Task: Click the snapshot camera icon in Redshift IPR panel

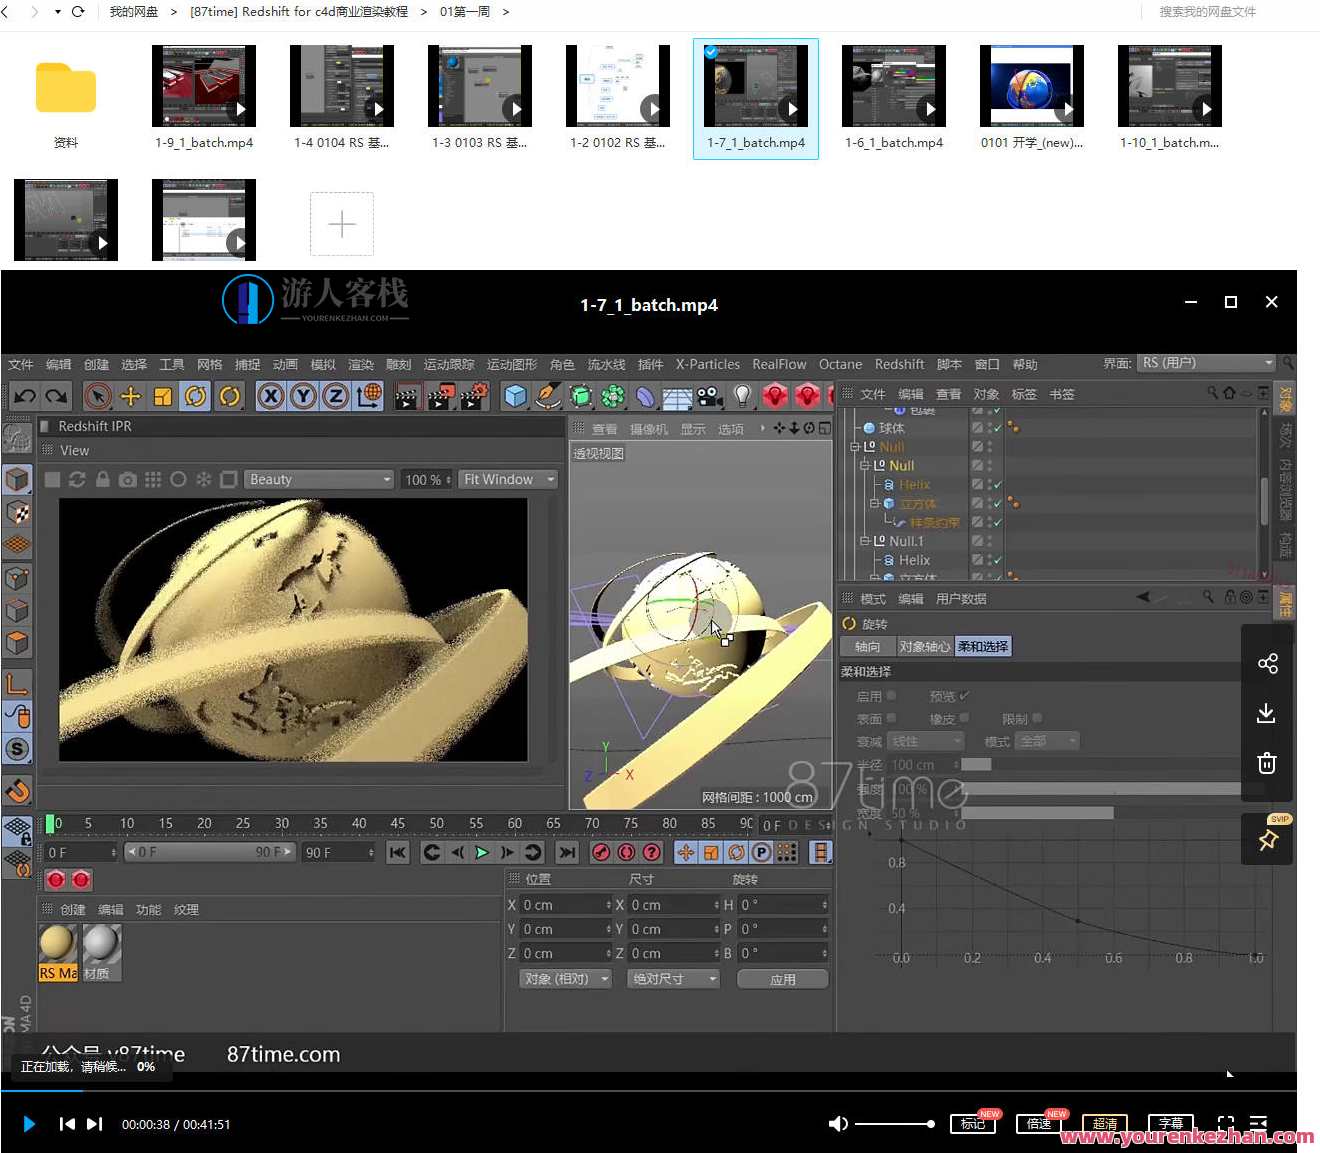Action: pos(127,479)
